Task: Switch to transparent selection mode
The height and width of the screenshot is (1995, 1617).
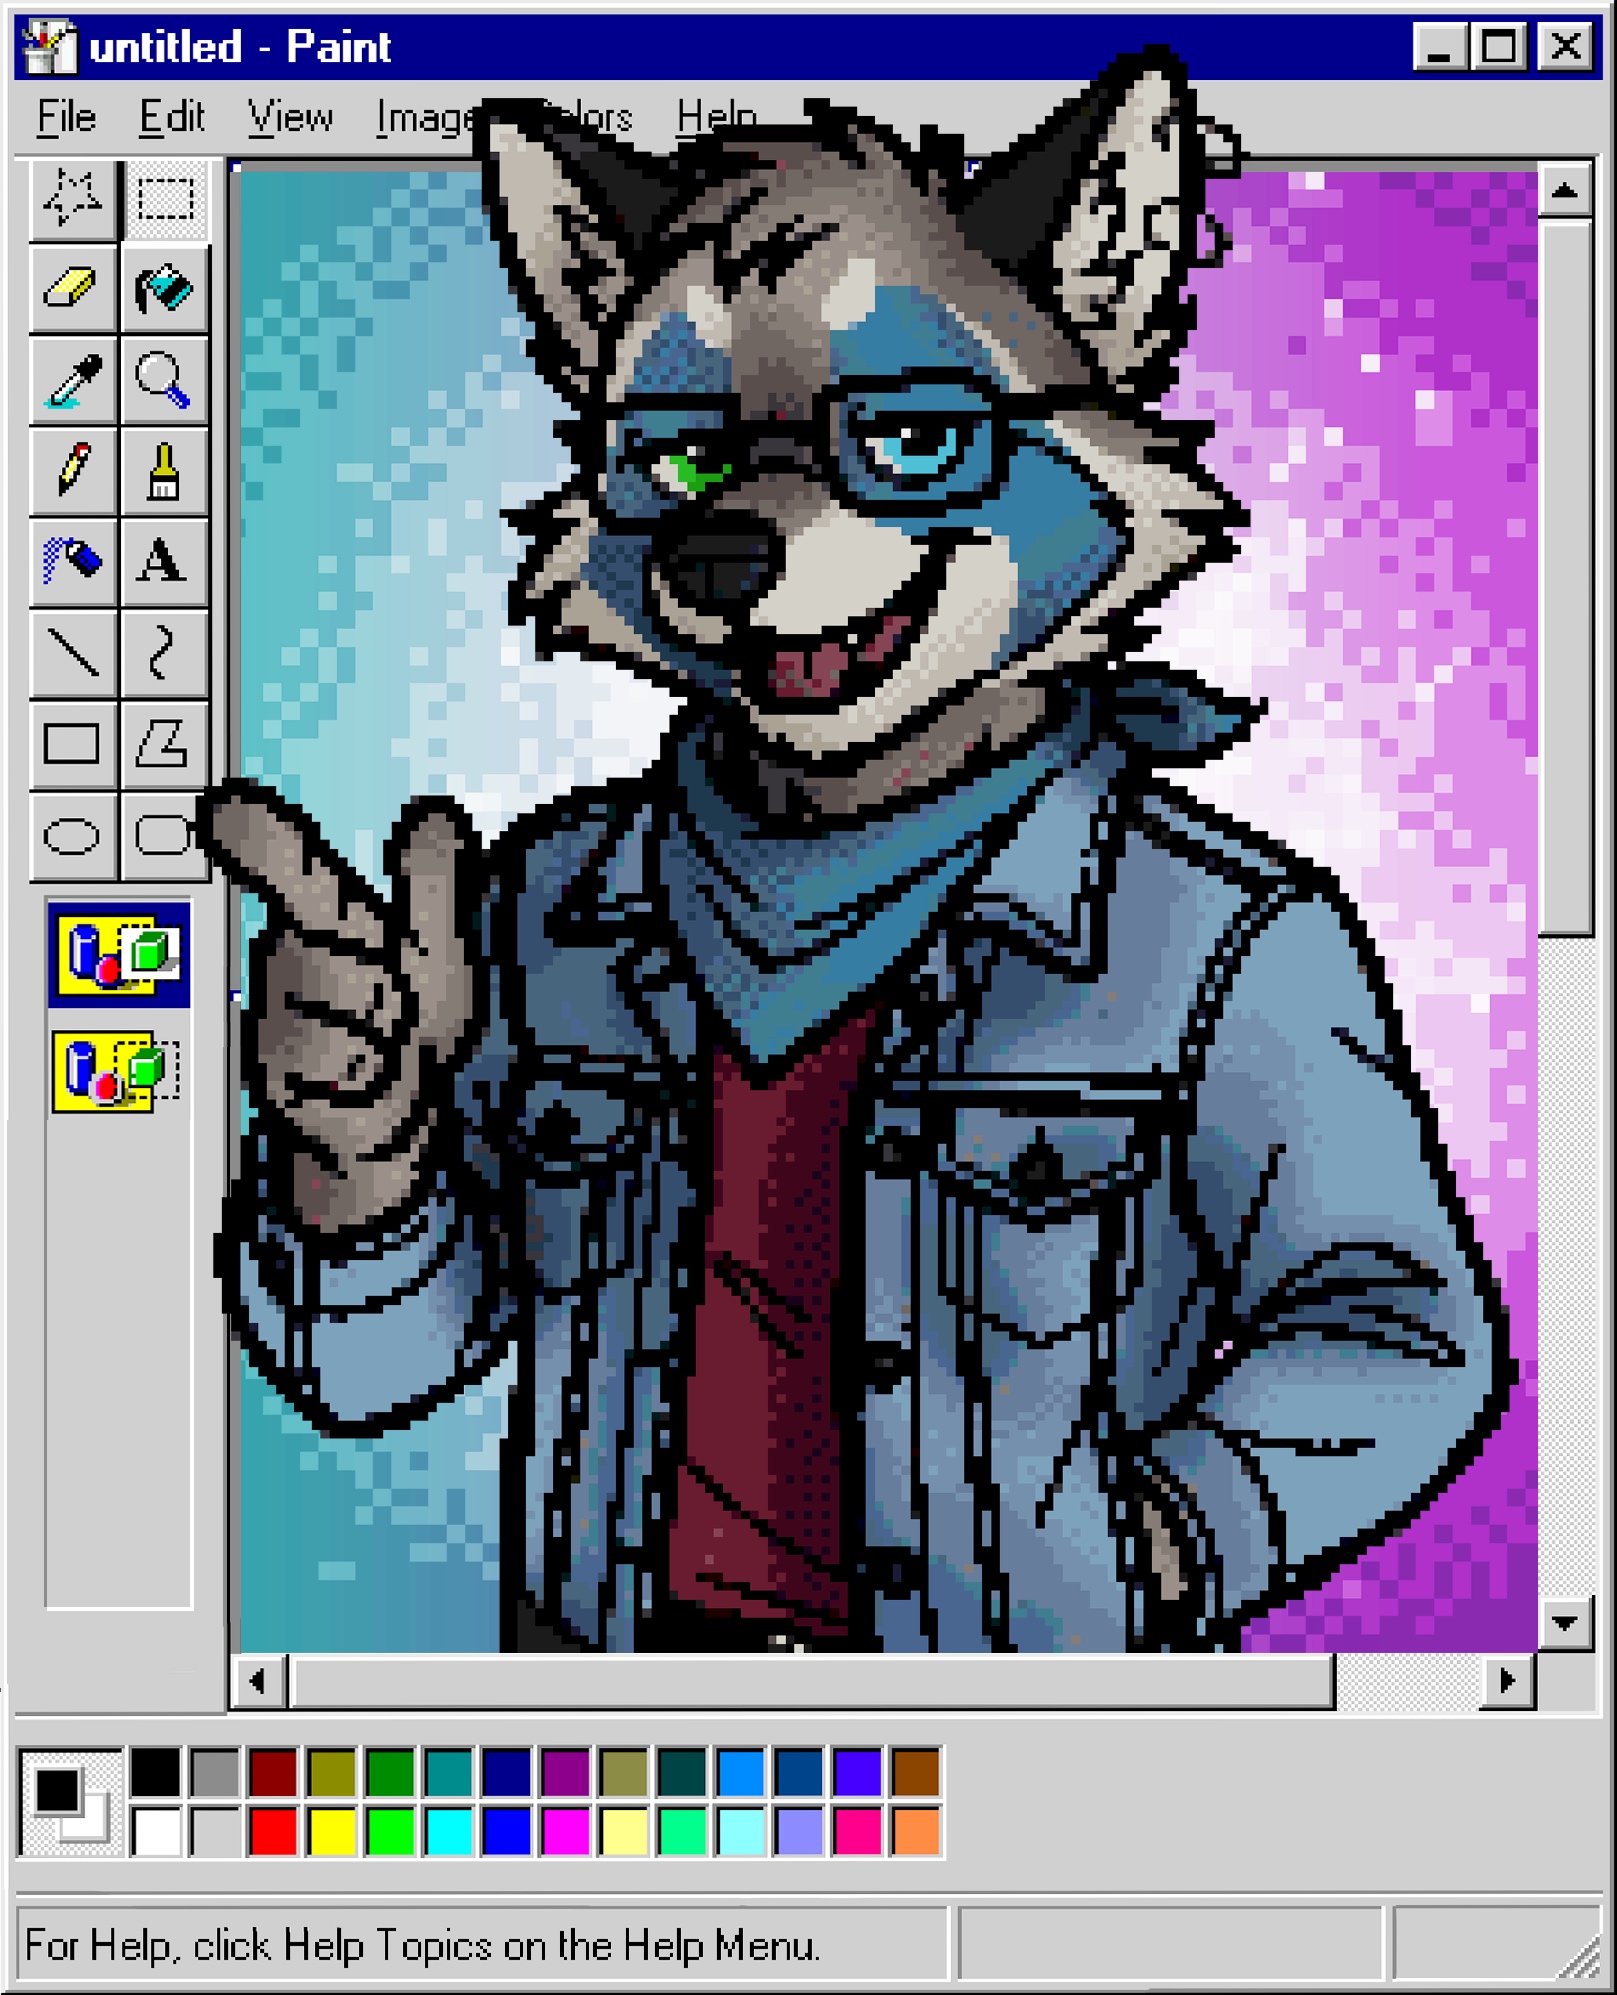Action: coord(118,1071)
